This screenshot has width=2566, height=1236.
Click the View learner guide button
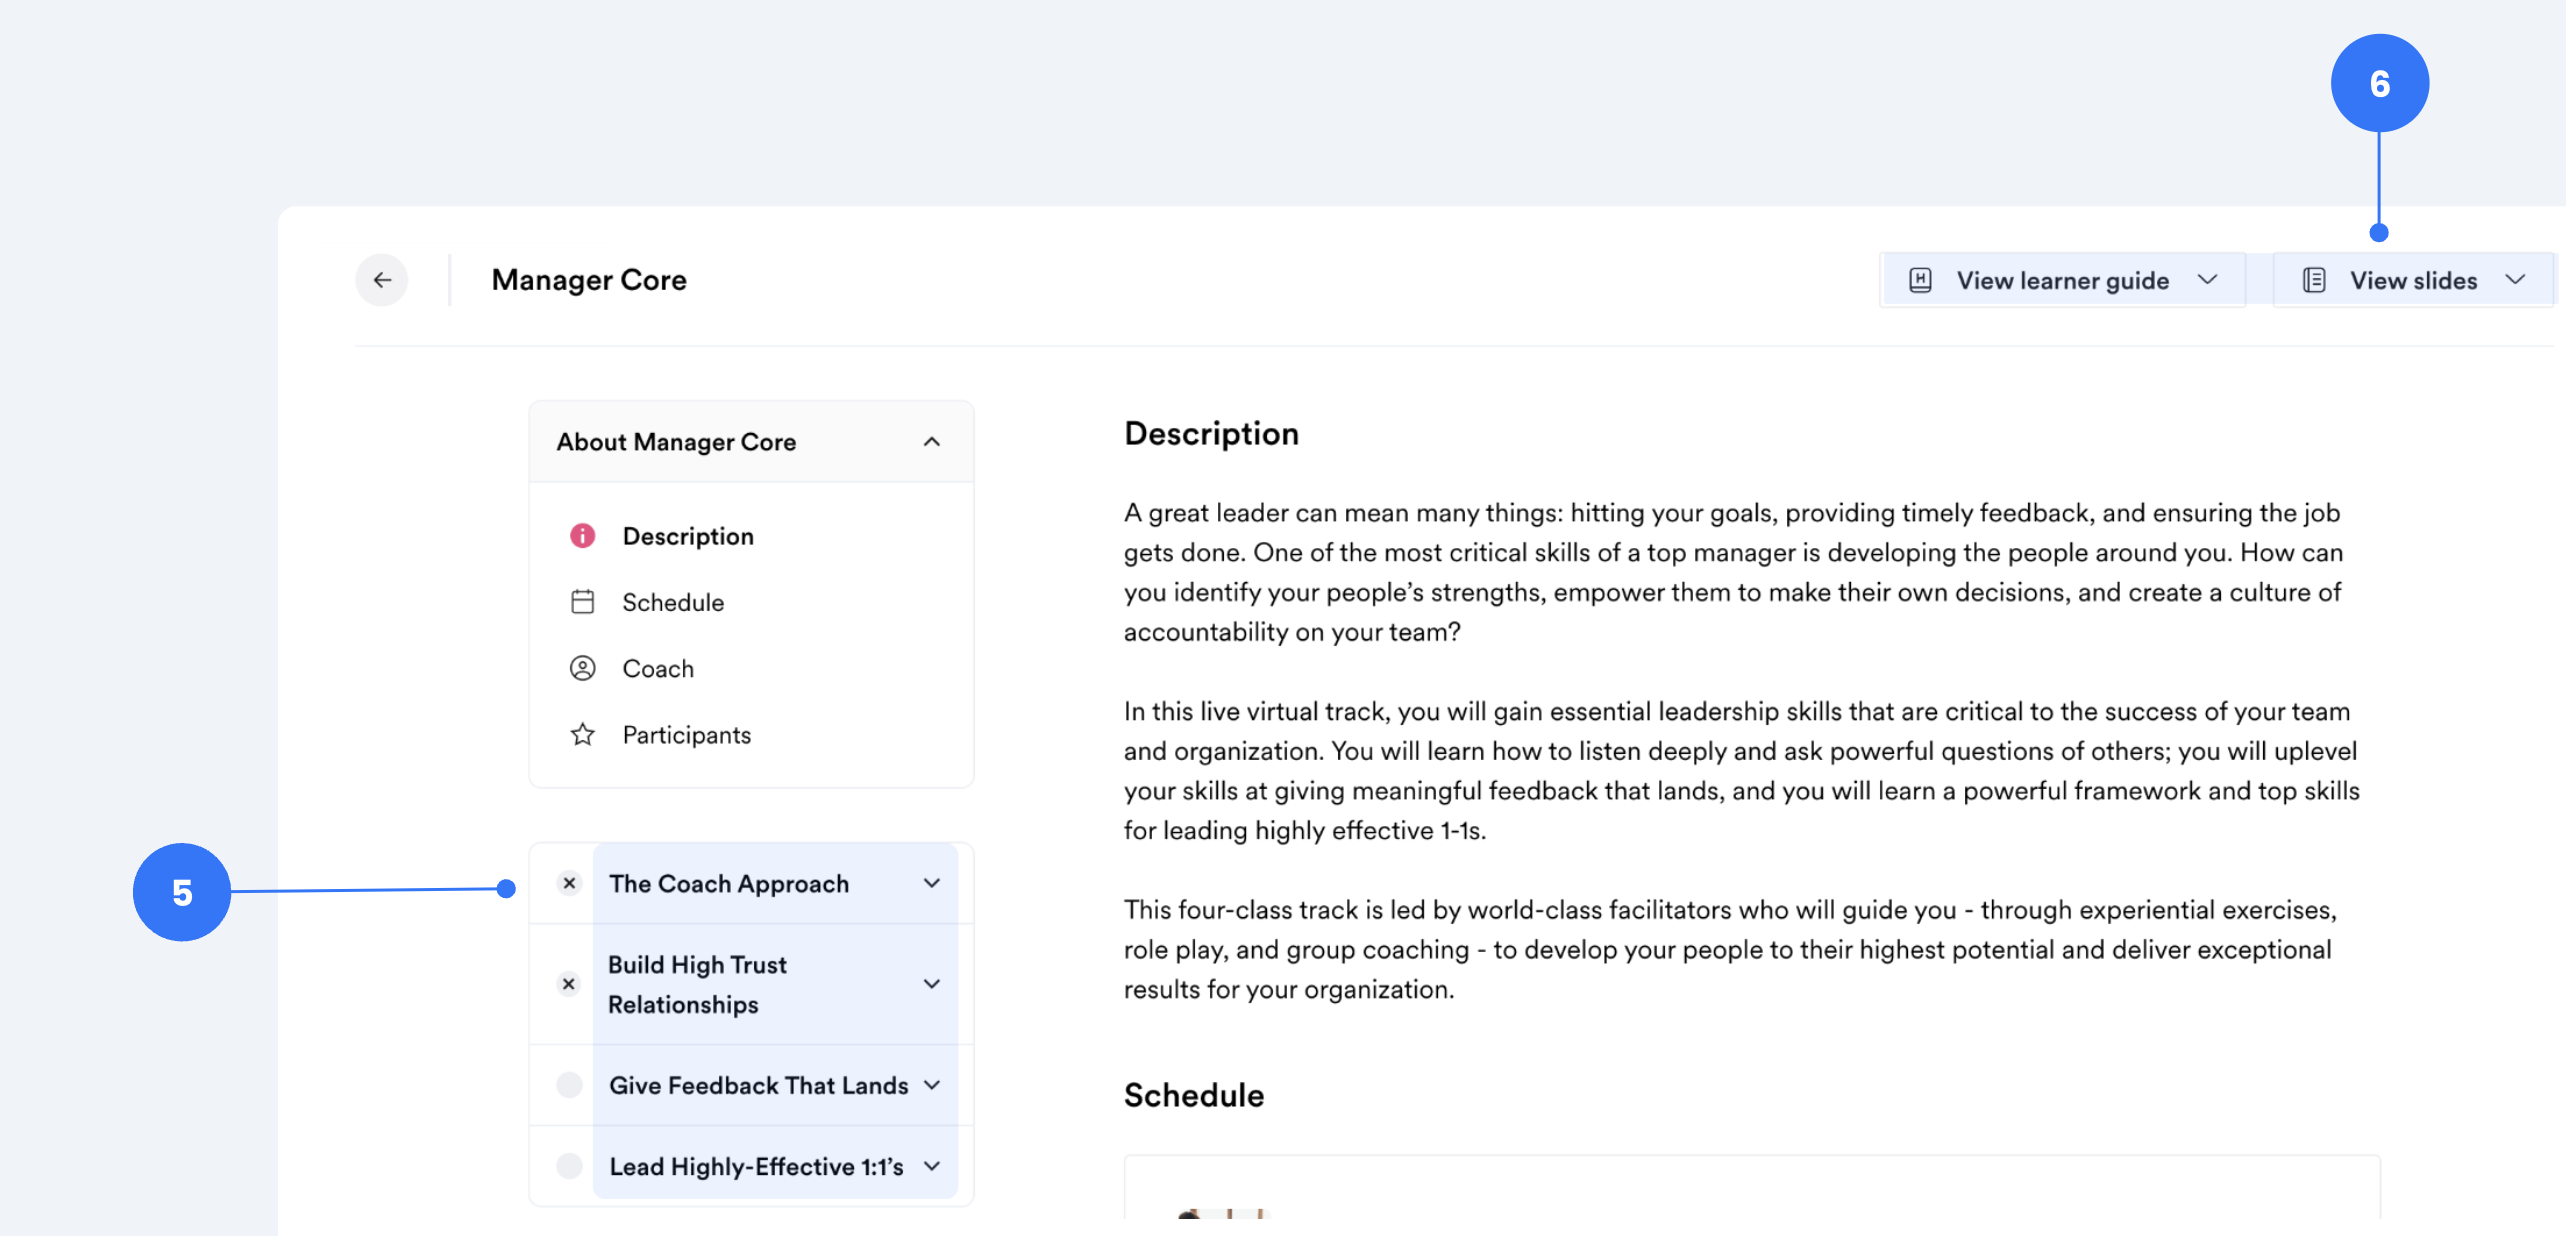click(2062, 280)
